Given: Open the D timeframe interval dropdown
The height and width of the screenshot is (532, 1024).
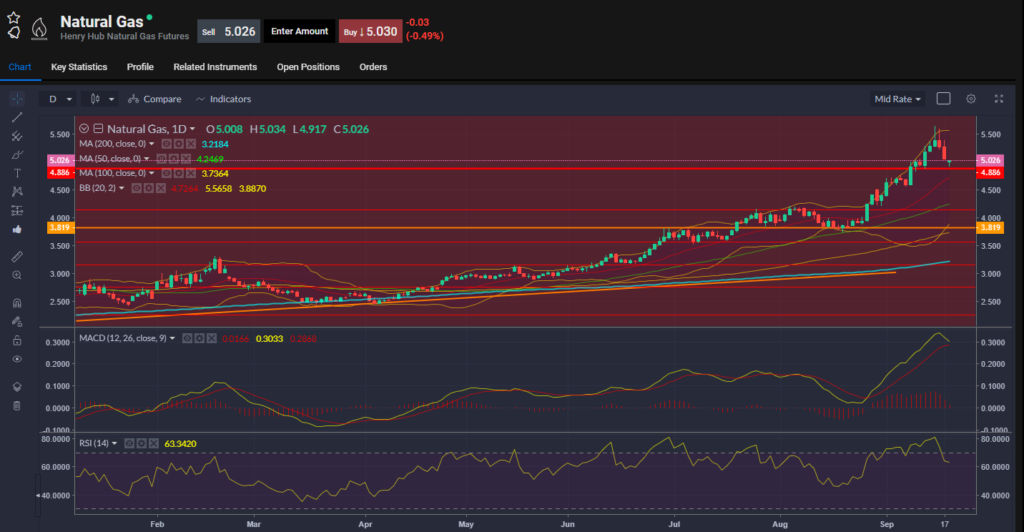Looking at the screenshot, I should (59, 99).
